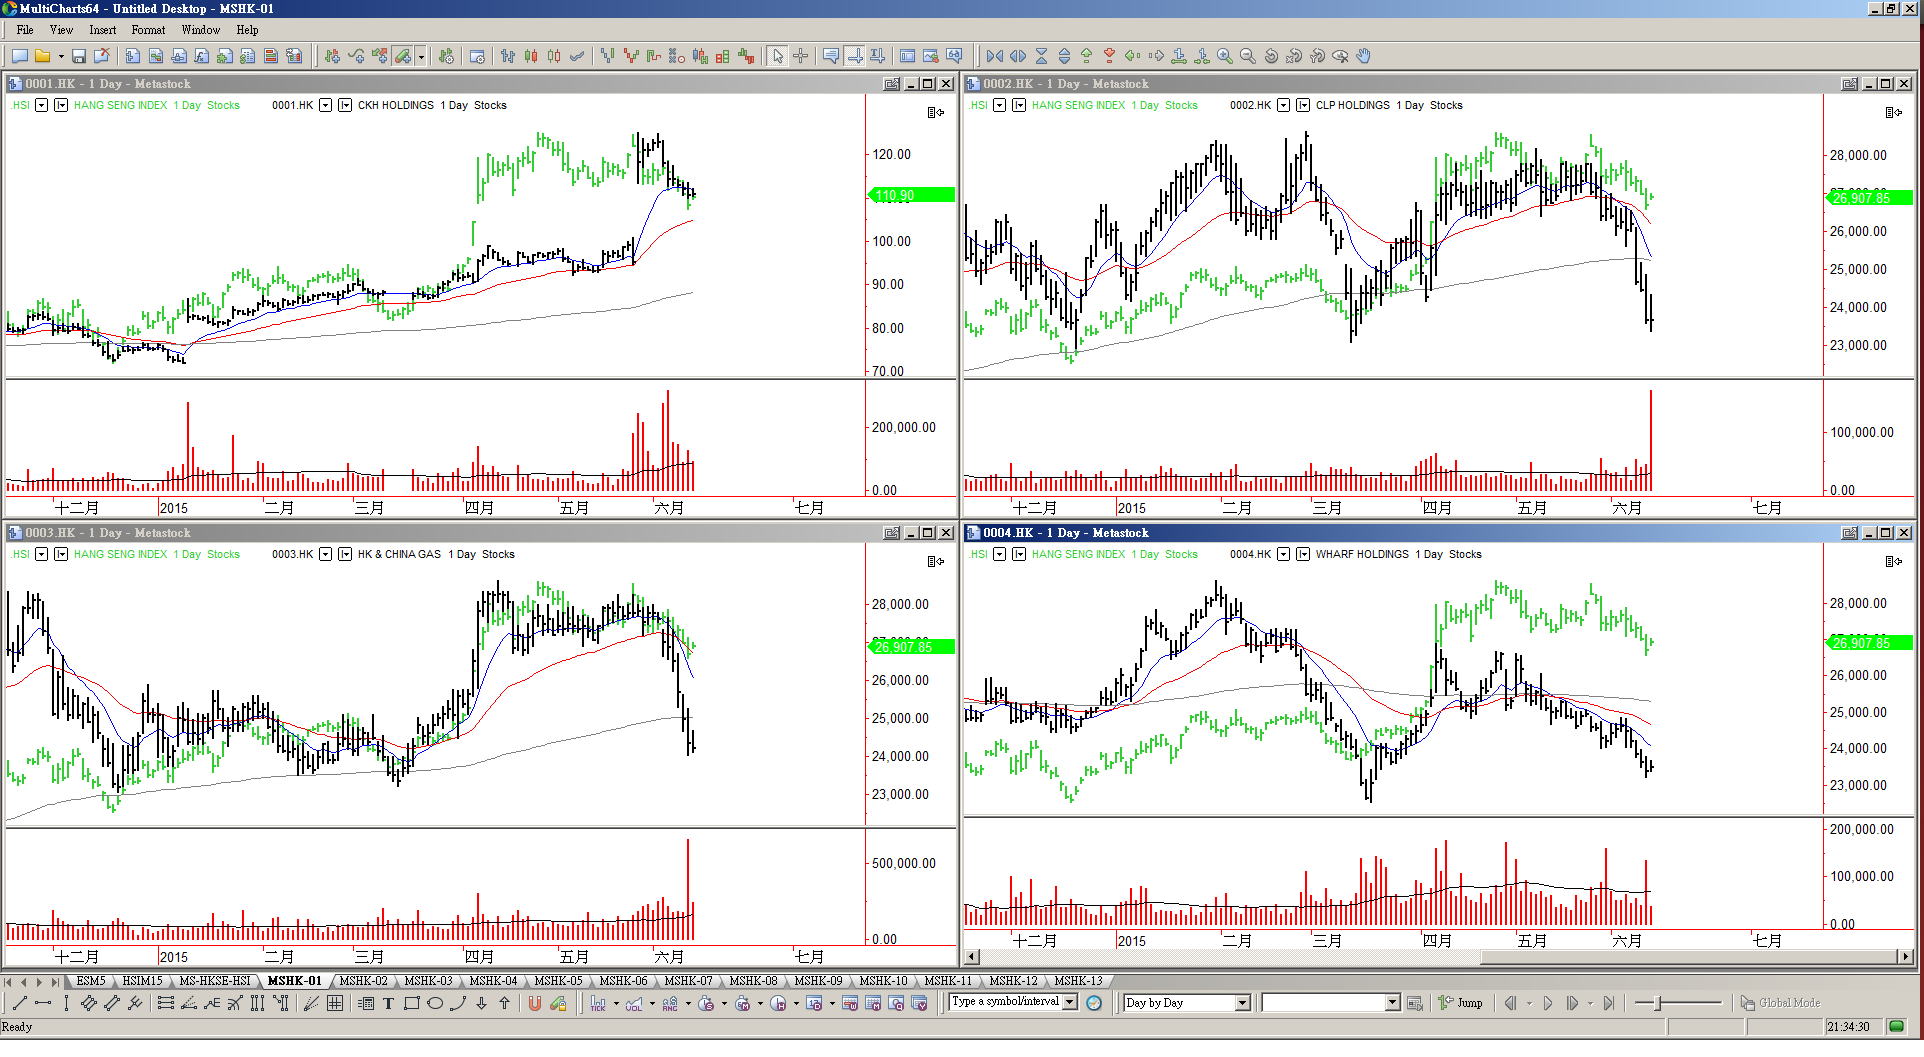Image resolution: width=1924 pixels, height=1057 pixels.
Task: Choose the Rectangle drawing tool
Action: [411, 1004]
